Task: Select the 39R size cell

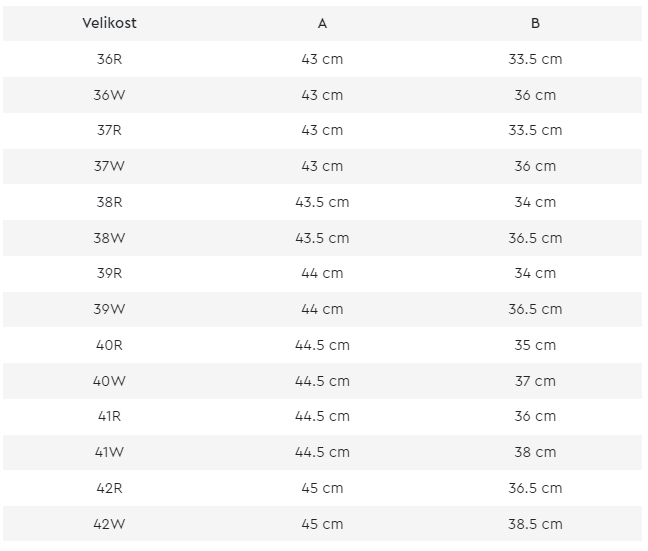Action: [x=109, y=273]
